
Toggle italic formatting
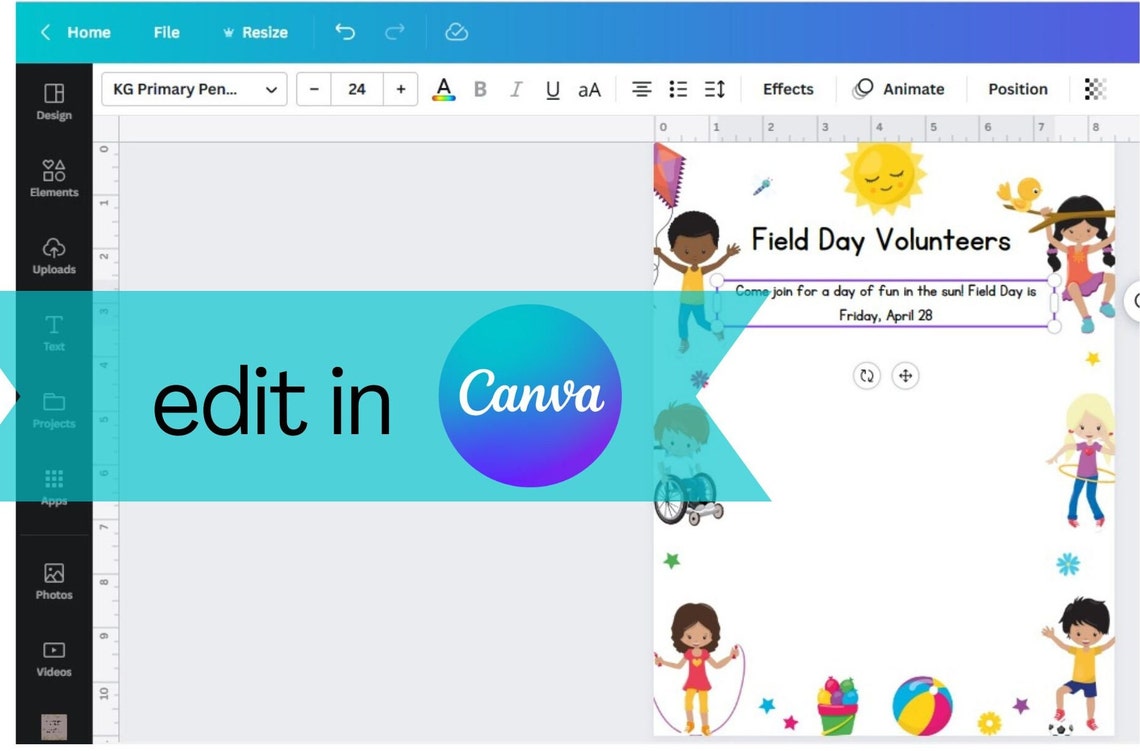point(516,89)
